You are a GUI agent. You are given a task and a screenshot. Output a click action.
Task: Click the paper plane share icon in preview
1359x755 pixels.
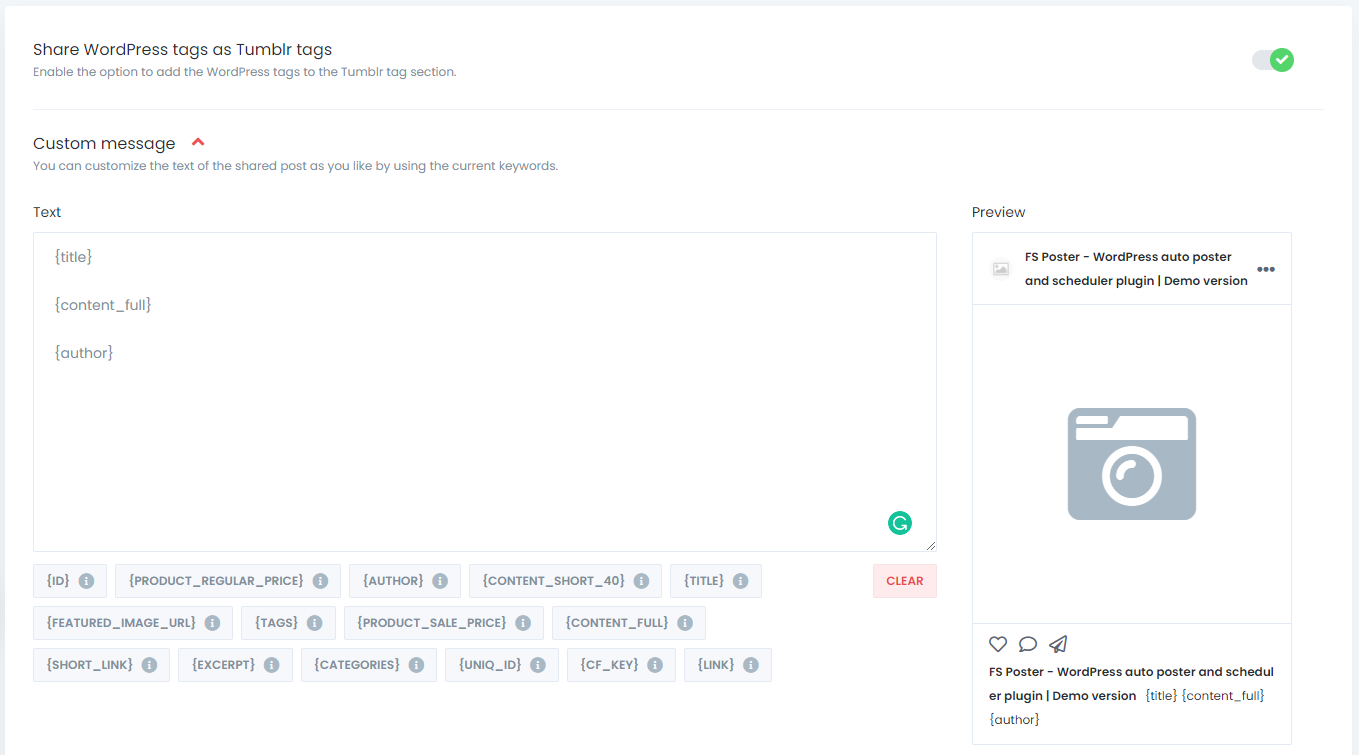(1058, 644)
